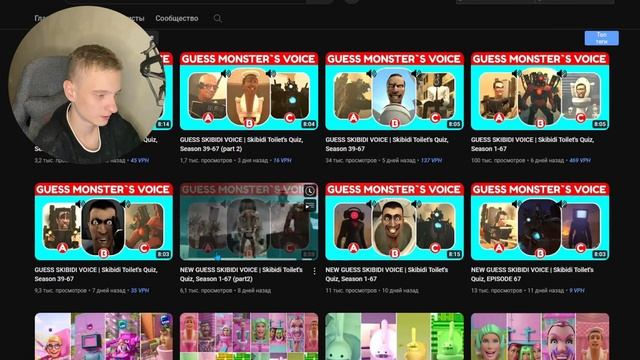Open title of video posted 5 дней назад
Screen dimensions: 640x360
387,144
